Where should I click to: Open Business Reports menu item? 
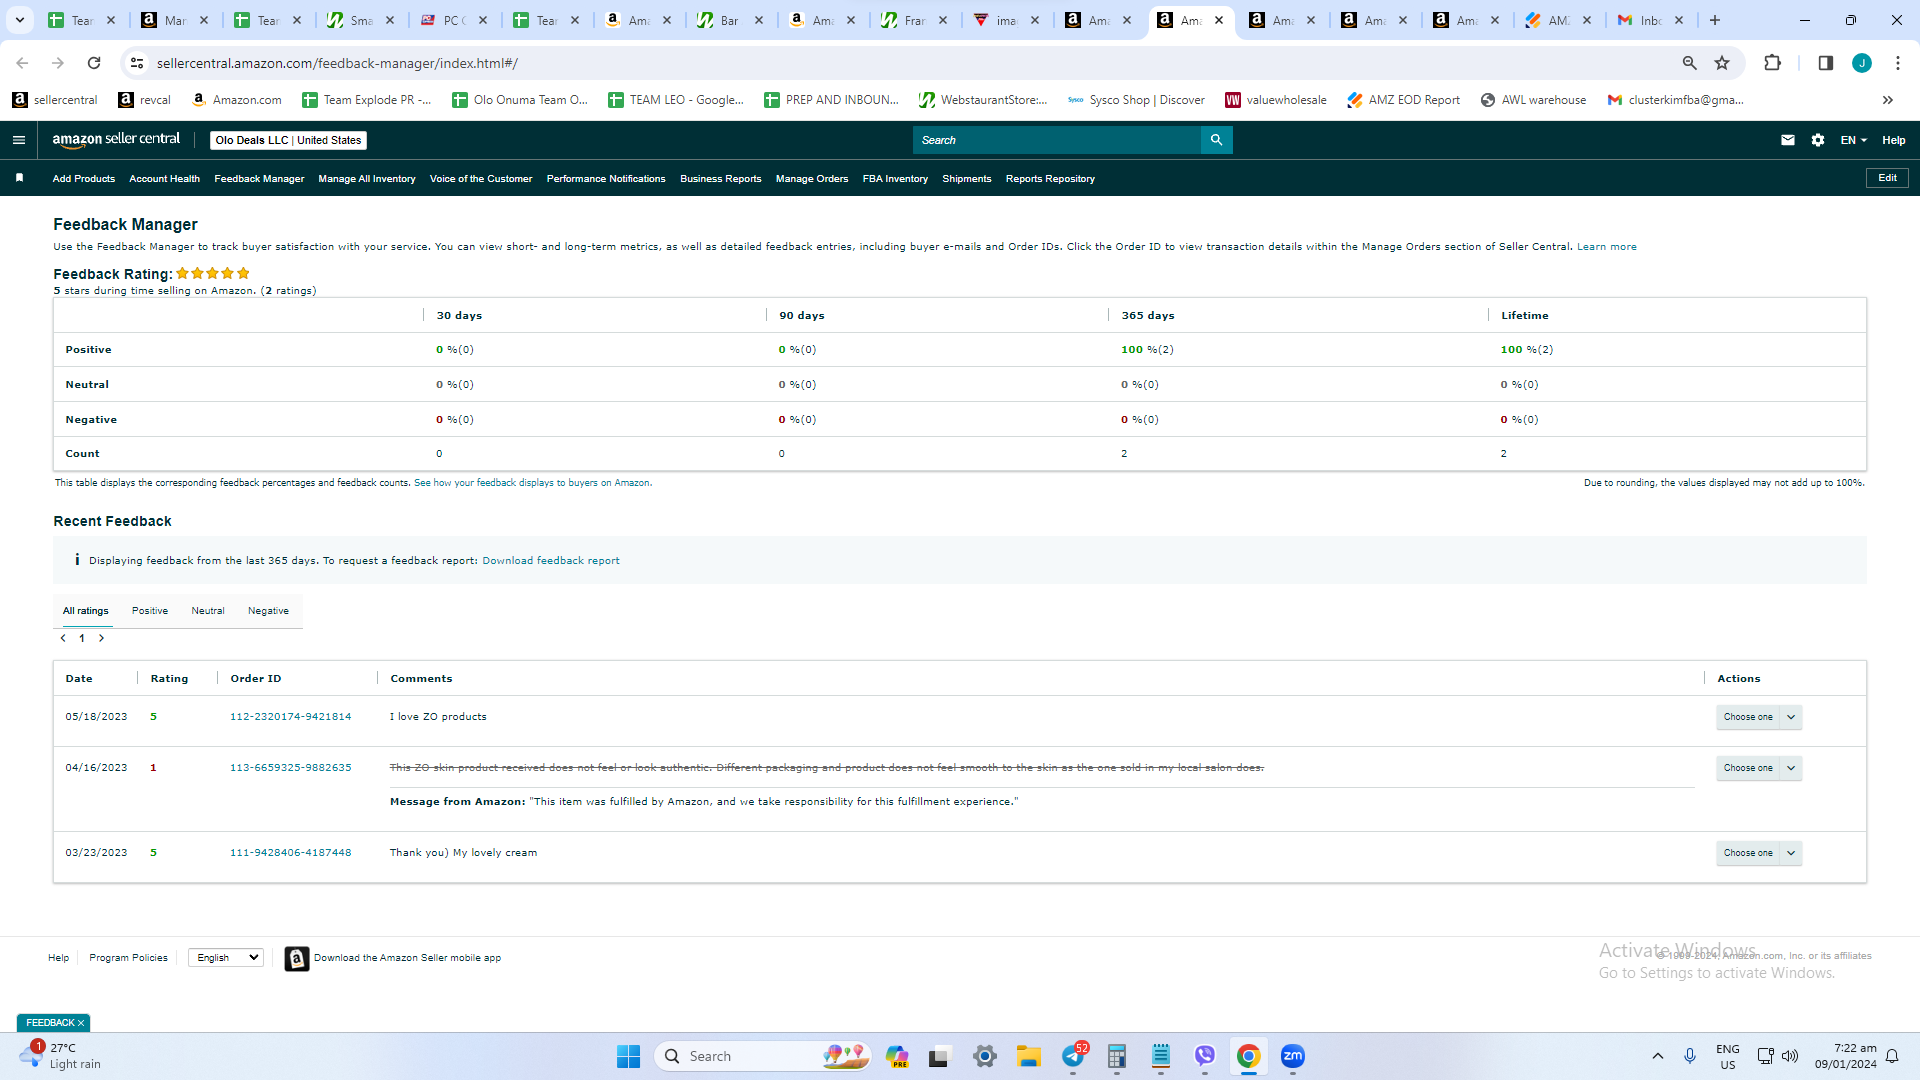(x=721, y=179)
